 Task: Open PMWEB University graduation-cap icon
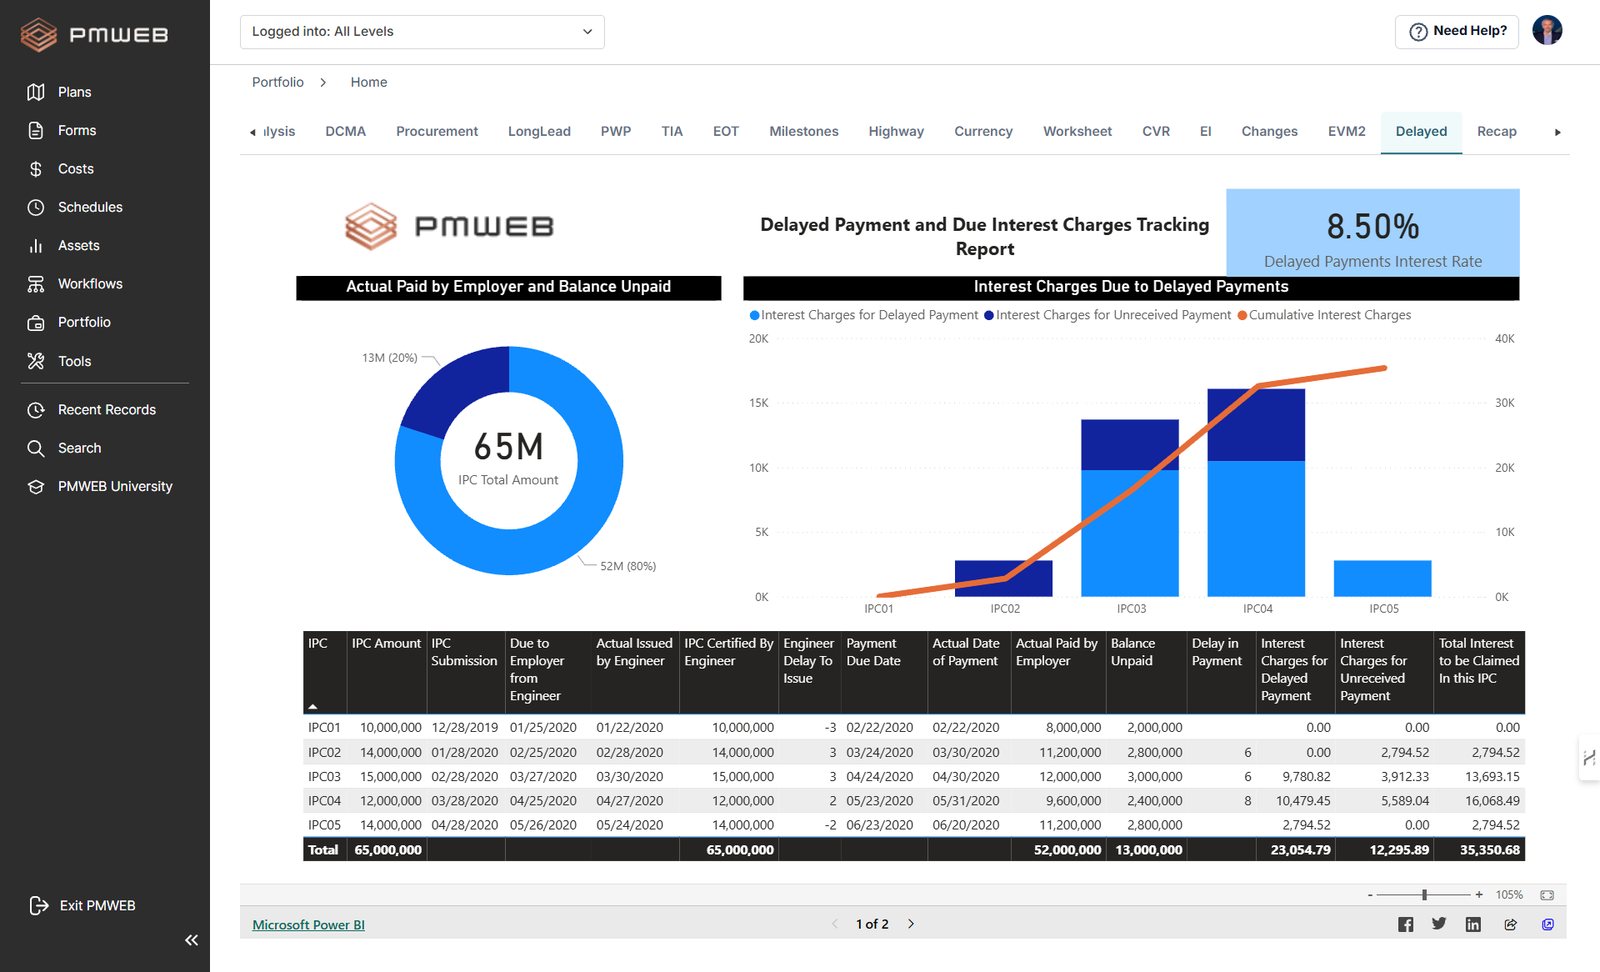tap(36, 486)
